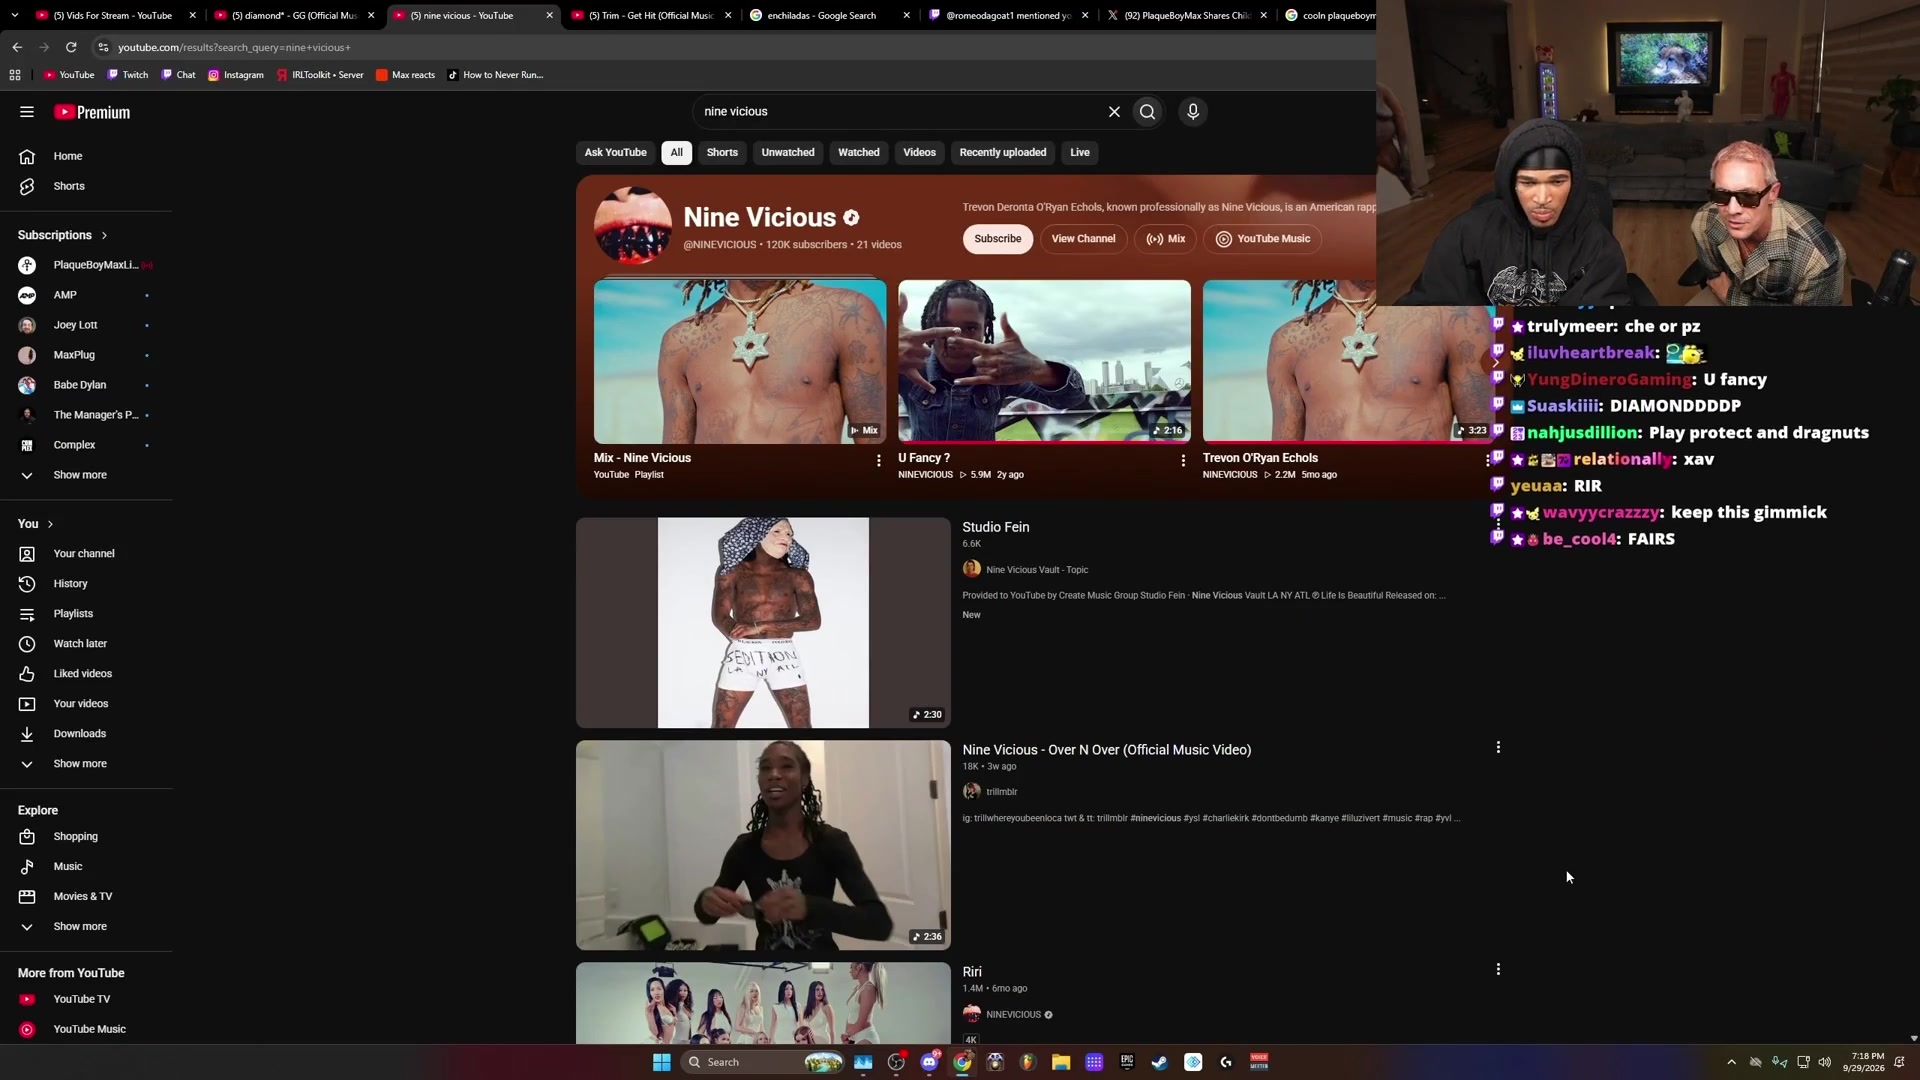Open options menu for Riri video
The width and height of the screenshot is (1920, 1080).
(1498, 969)
